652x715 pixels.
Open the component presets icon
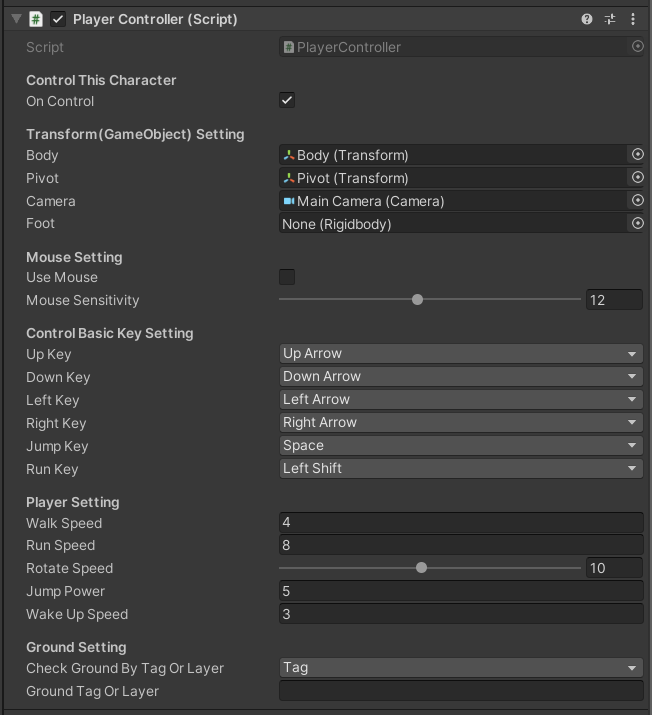tap(610, 19)
